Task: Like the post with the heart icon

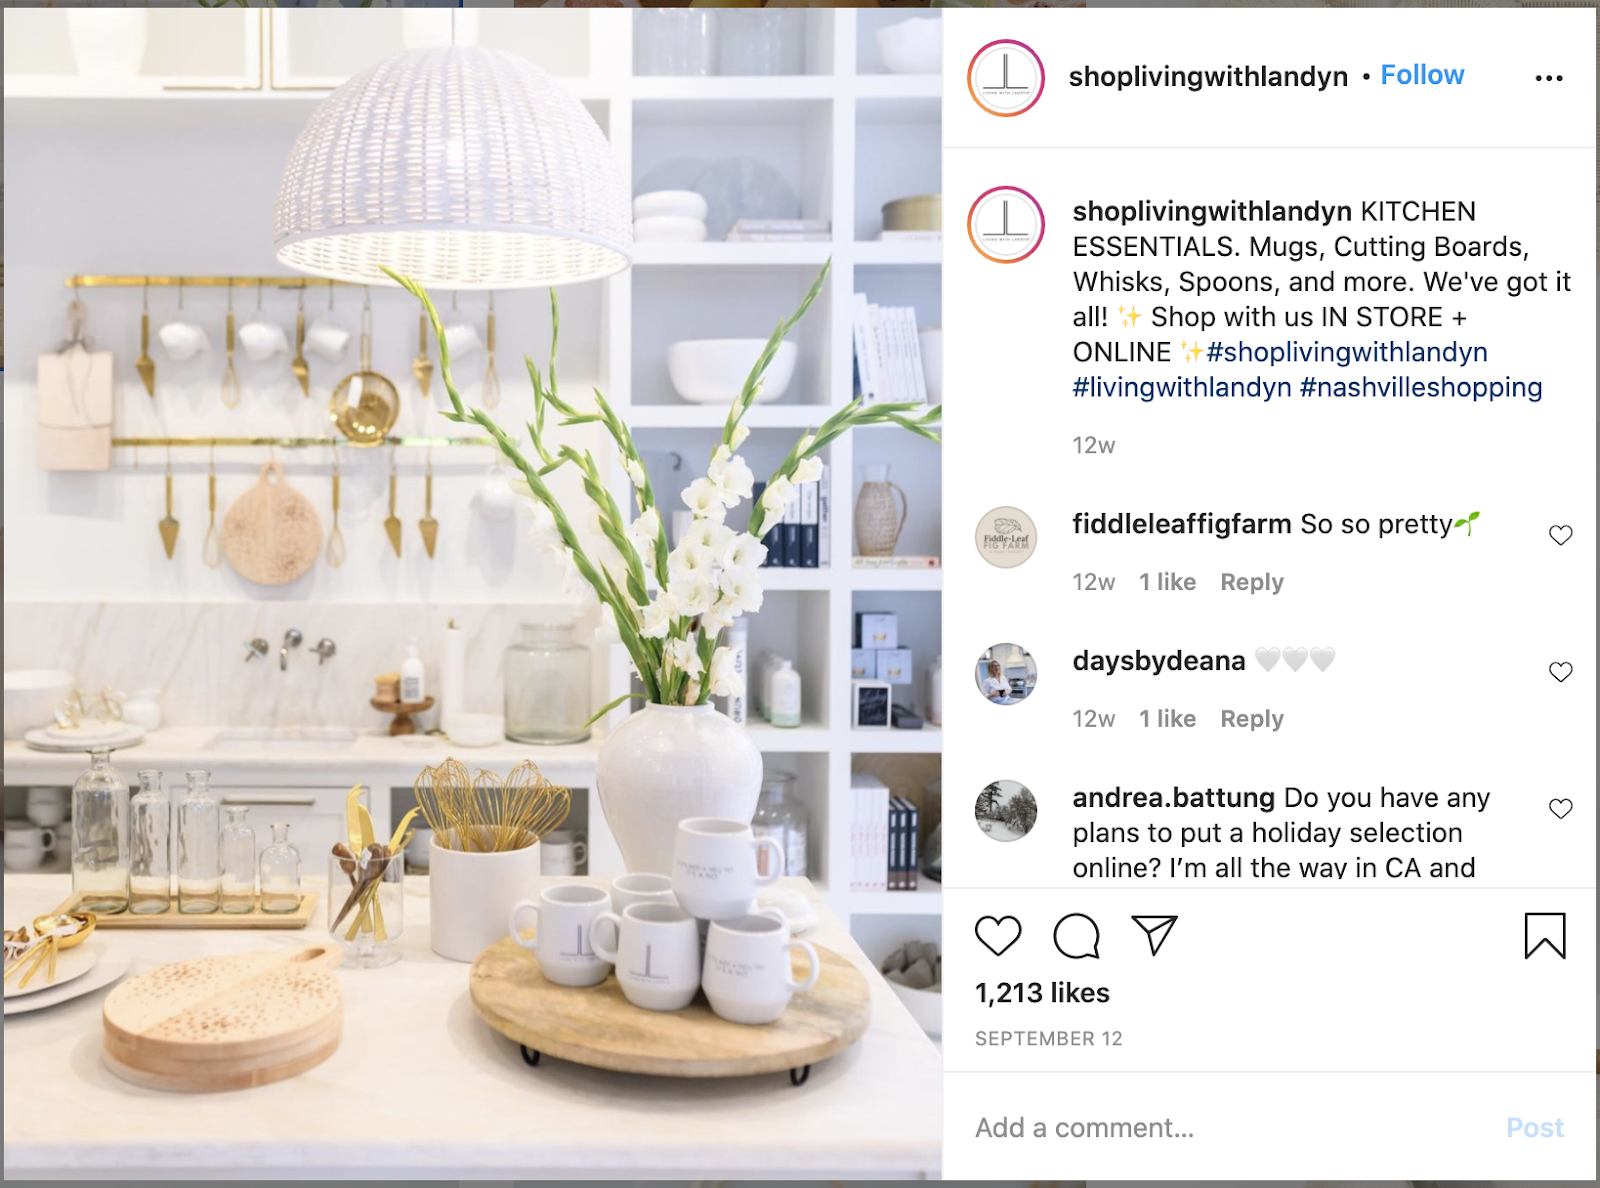Action: (998, 936)
